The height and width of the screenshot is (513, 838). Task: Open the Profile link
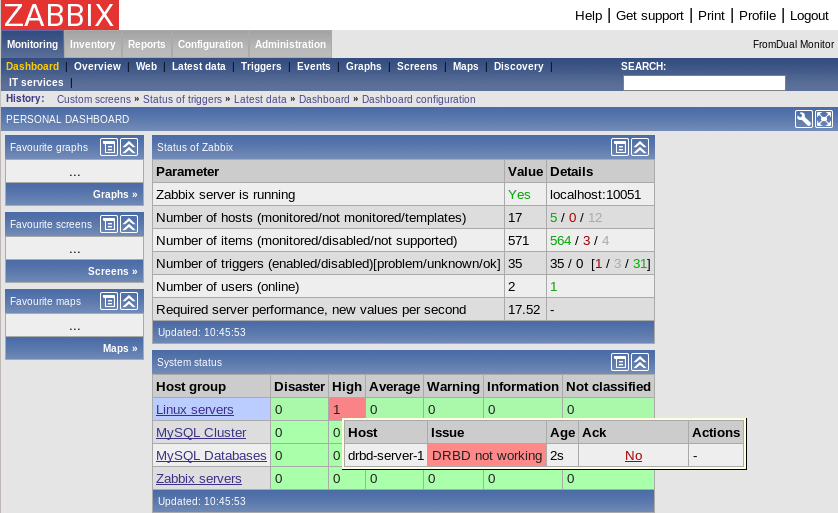click(x=757, y=15)
